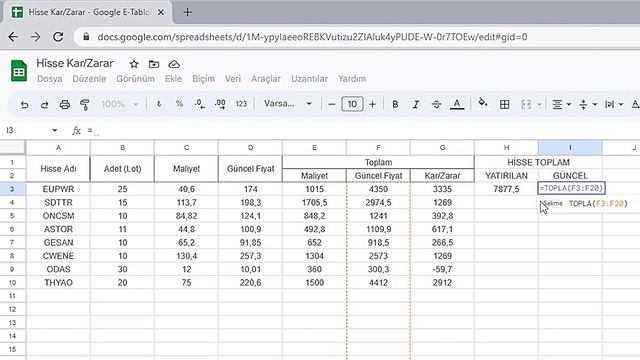Screen dimensions: 640x360
Task: Reload the page in browser
Action: pyautogui.click(x=58, y=37)
